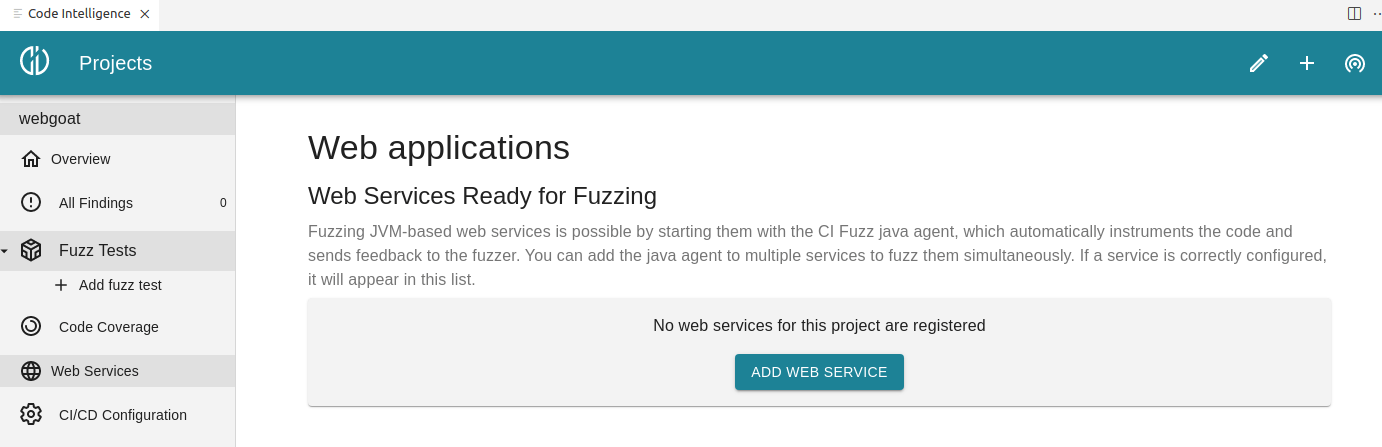Click the broadcast signal icon in header
This screenshot has height=447, width=1382.
tap(1355, 63)
